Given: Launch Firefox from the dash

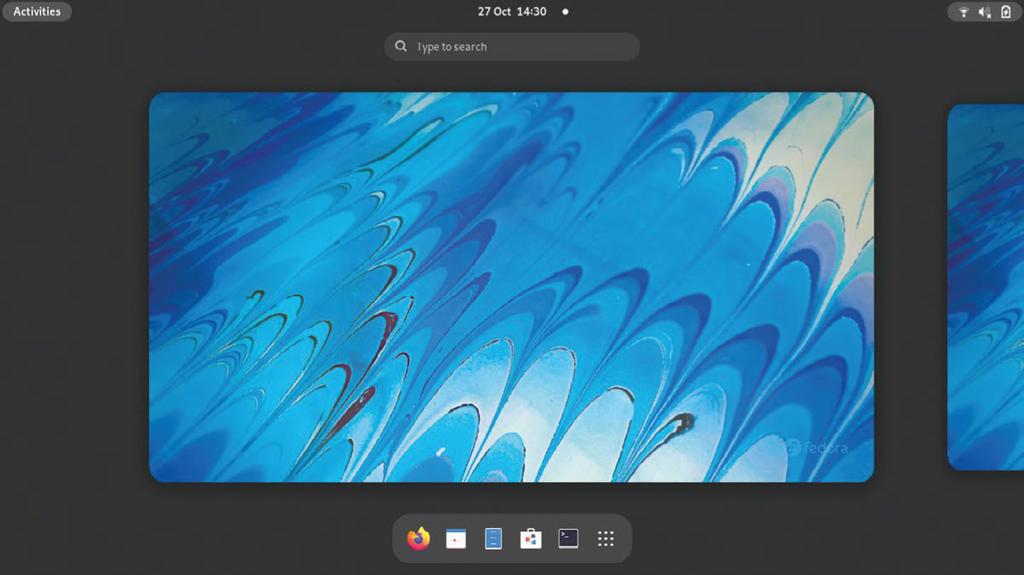Looking at the screenshot, I should pos(419,538).
